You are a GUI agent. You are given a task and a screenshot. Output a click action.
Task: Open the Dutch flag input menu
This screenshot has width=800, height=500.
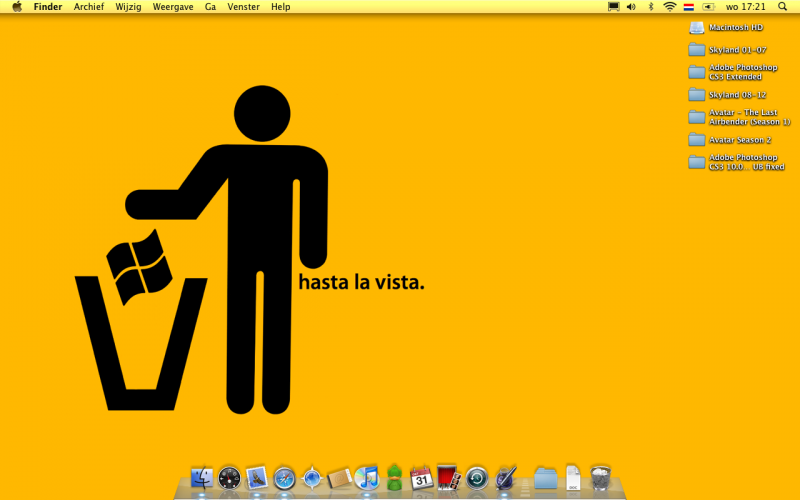(x=689, y=7)
